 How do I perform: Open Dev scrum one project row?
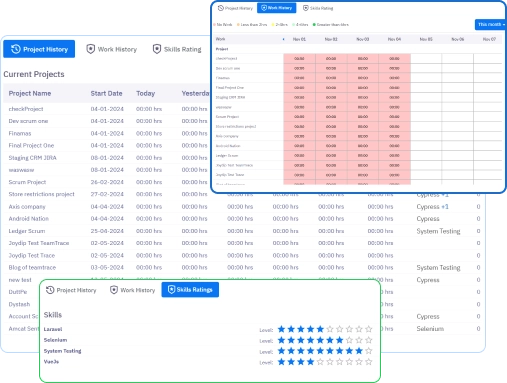click(x=28, y=121)
